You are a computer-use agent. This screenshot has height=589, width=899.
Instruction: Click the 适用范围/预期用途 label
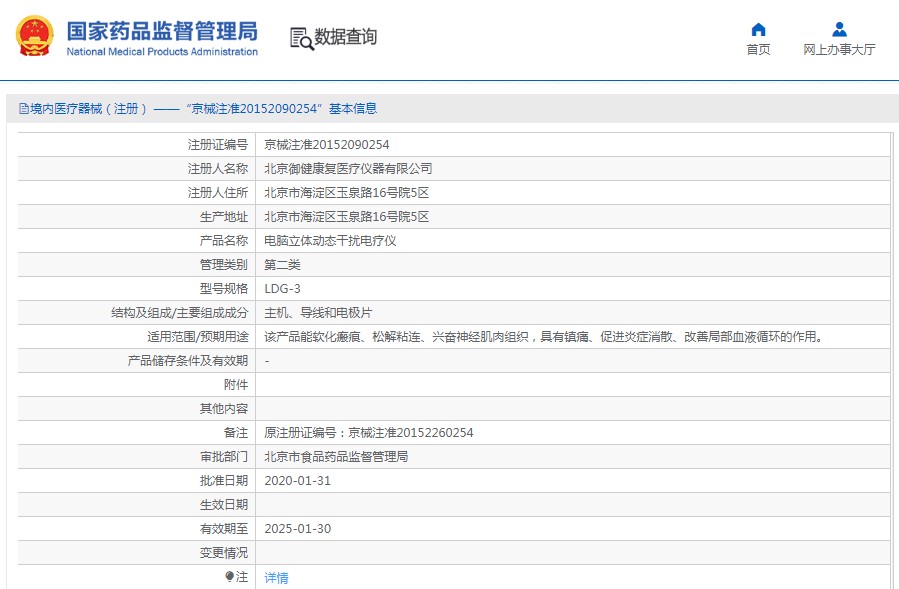click(198, 337)
